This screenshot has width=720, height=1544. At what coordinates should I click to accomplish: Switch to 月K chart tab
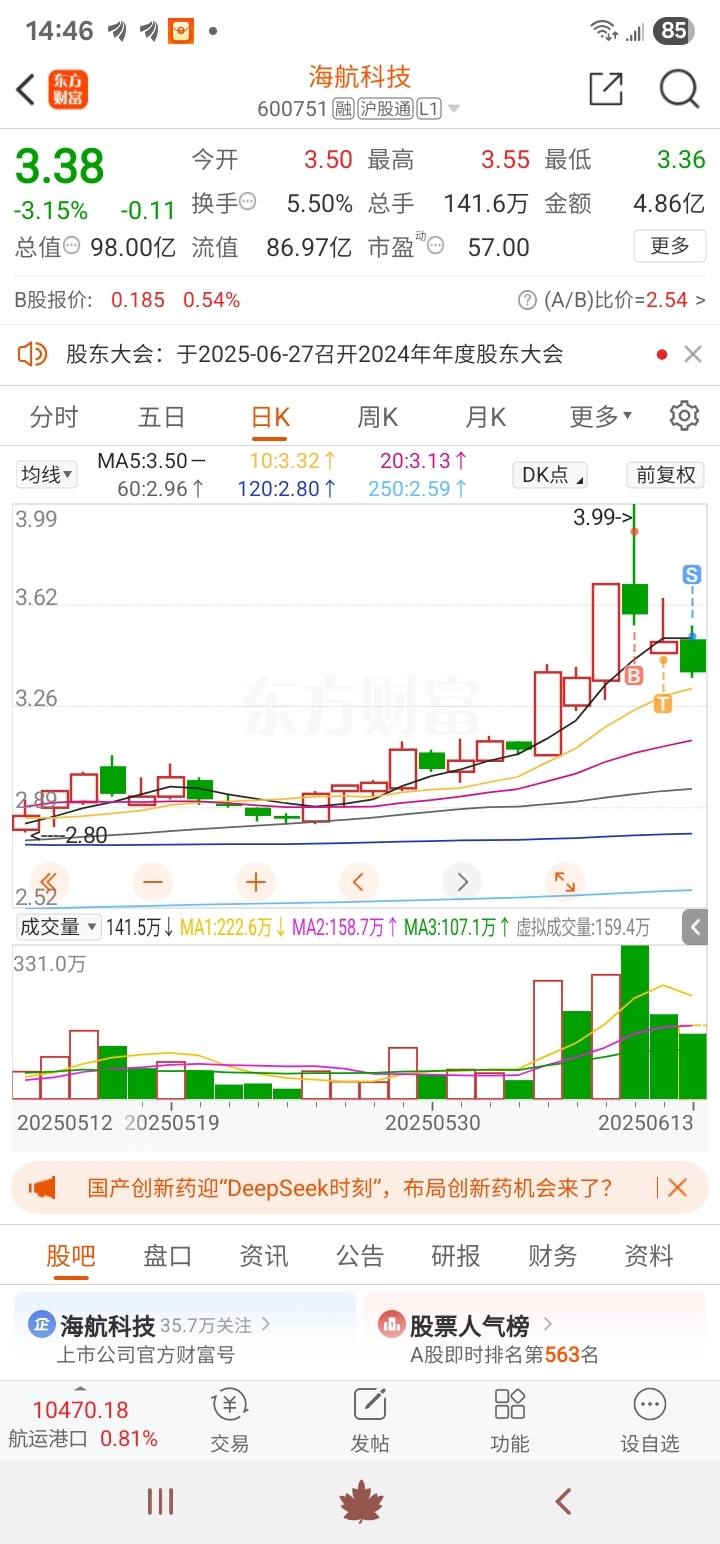click(x=486, y=417)
